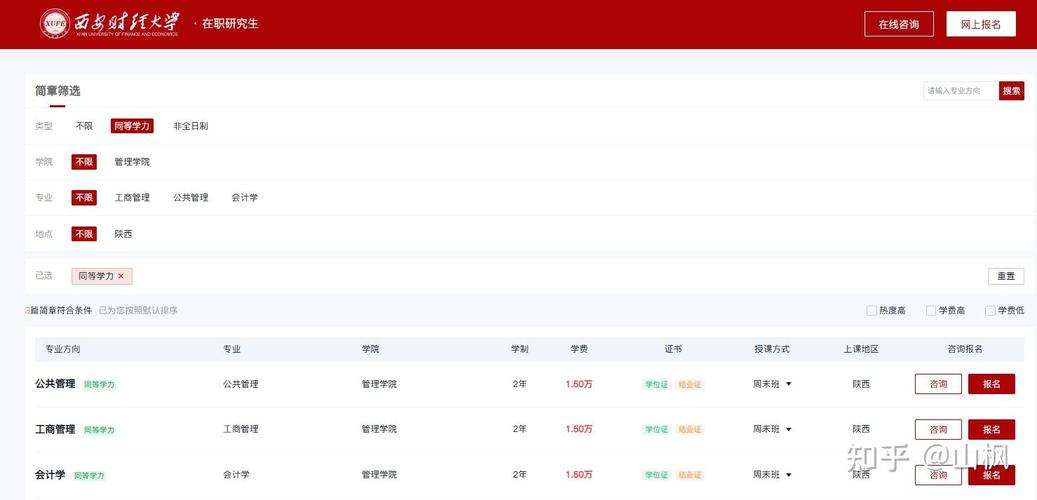Click 咨询 for 公共管理 program

(938, 384)
